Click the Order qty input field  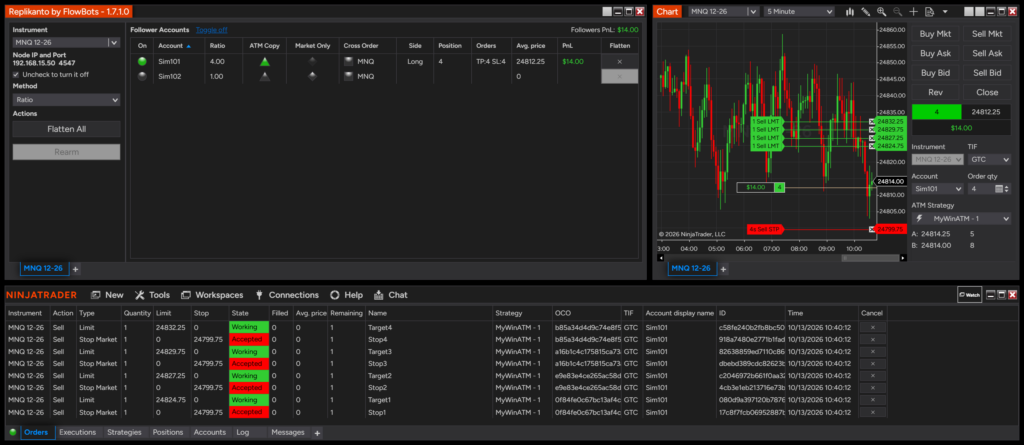pos(980,189)
